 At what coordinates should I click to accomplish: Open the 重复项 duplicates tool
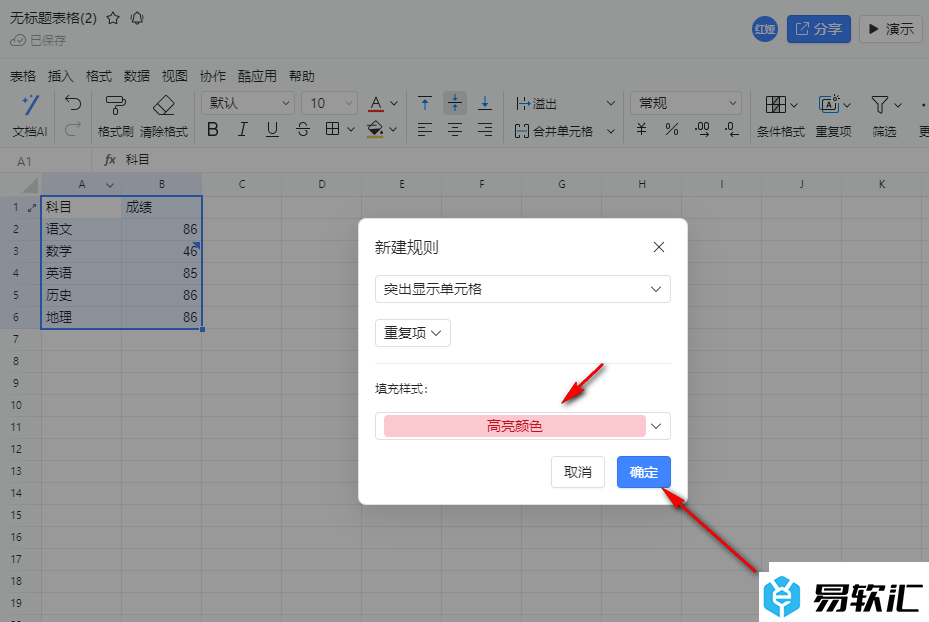(x=834, y=116)
